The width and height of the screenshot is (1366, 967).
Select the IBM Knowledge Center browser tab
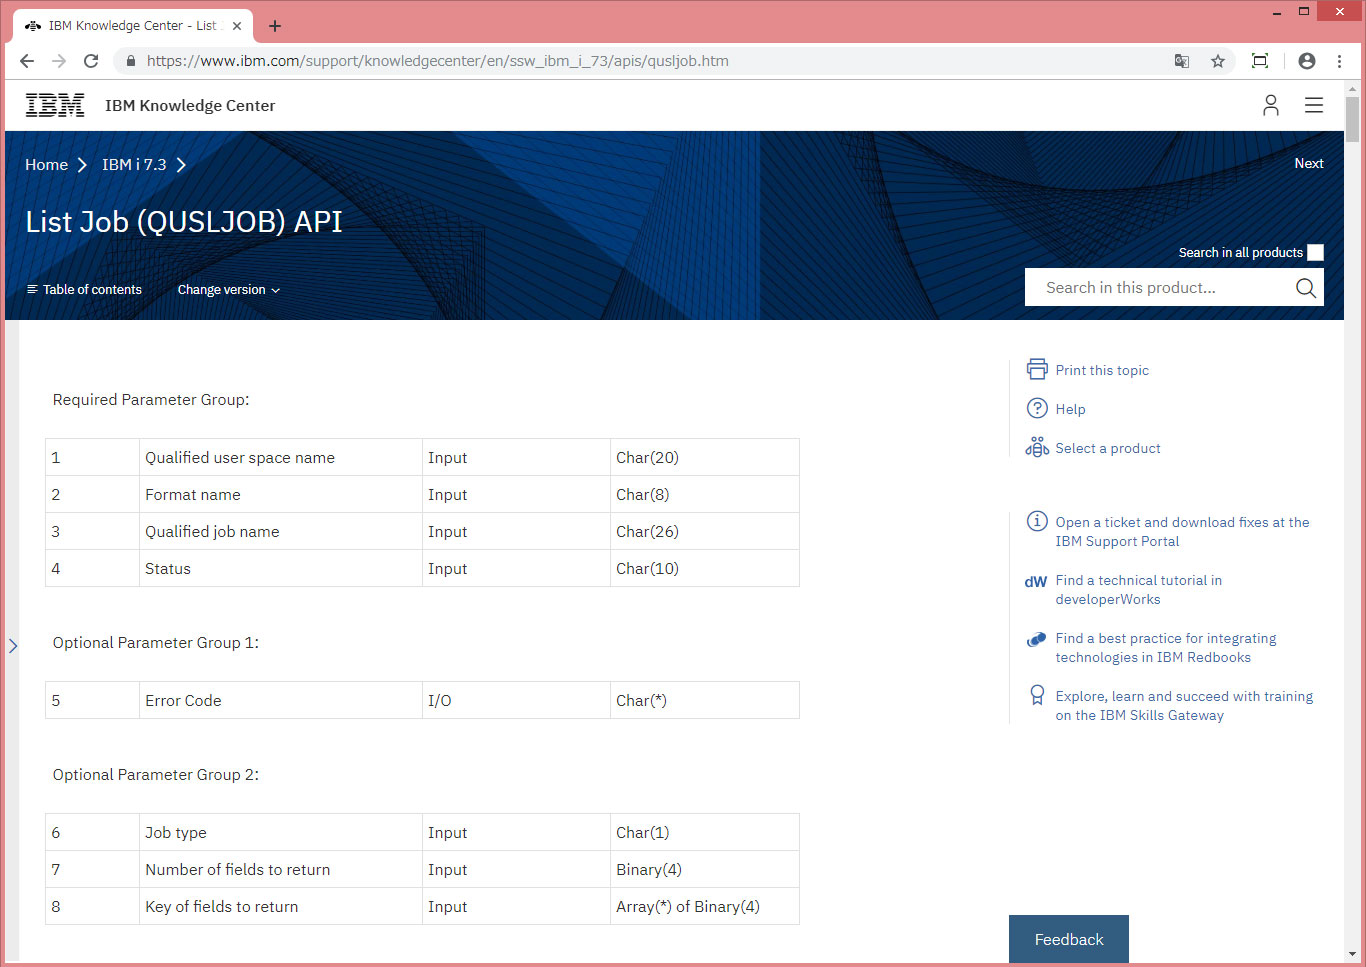[132, 26]
